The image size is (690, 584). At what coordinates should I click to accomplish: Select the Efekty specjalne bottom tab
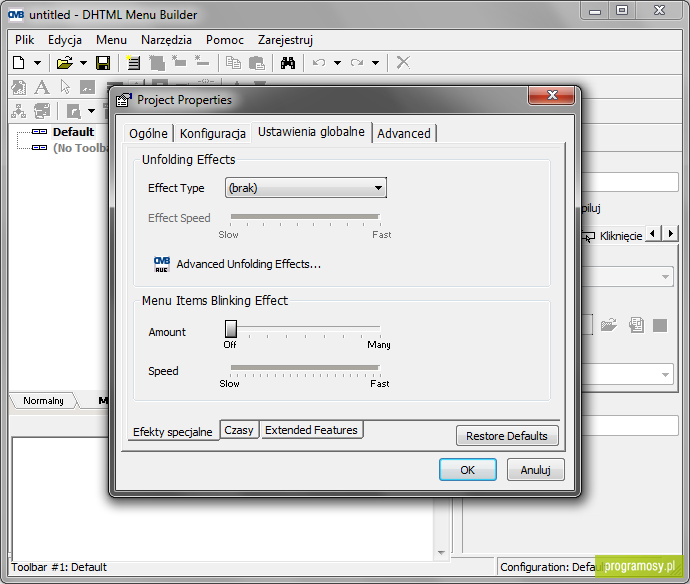172,432
